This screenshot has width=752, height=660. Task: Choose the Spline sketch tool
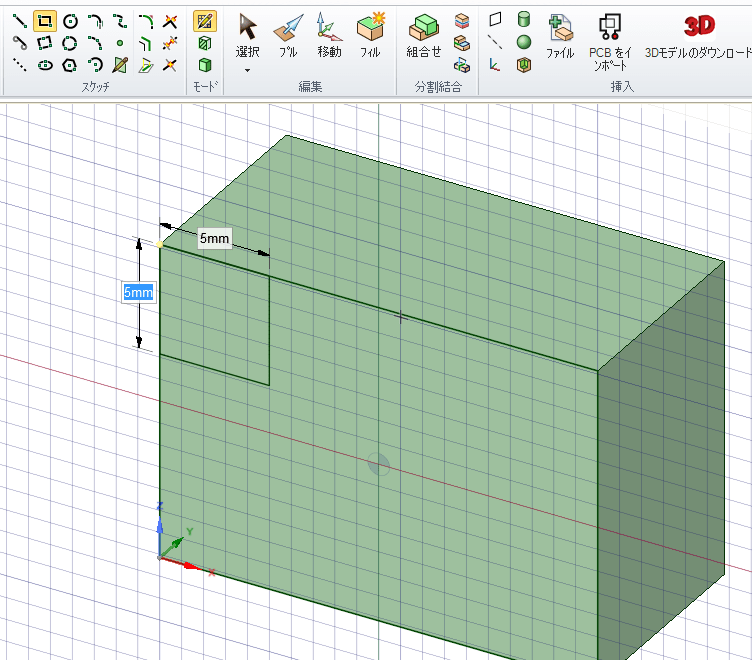pyautogui.click(x=120, y=21)
